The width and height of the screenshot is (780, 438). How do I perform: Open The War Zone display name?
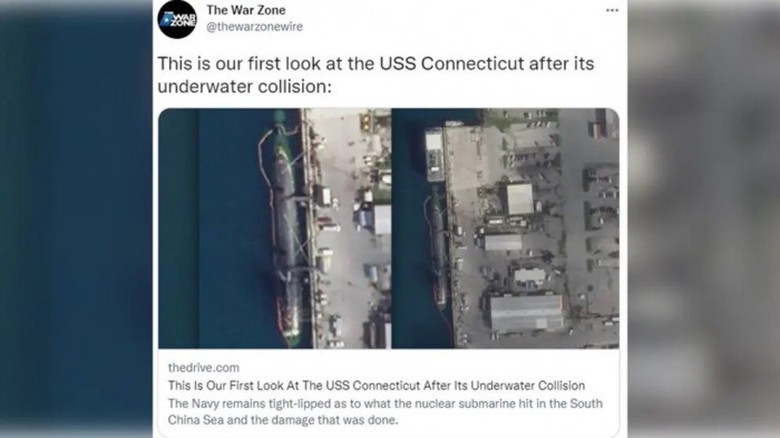tap(246, 10)
